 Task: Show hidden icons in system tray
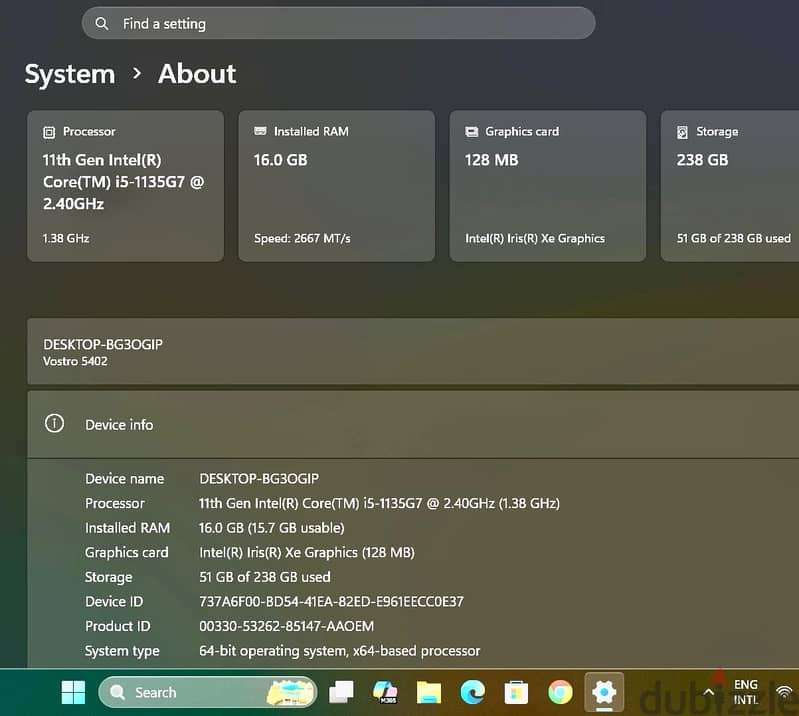pyautogui.click(x=708, y=693)
